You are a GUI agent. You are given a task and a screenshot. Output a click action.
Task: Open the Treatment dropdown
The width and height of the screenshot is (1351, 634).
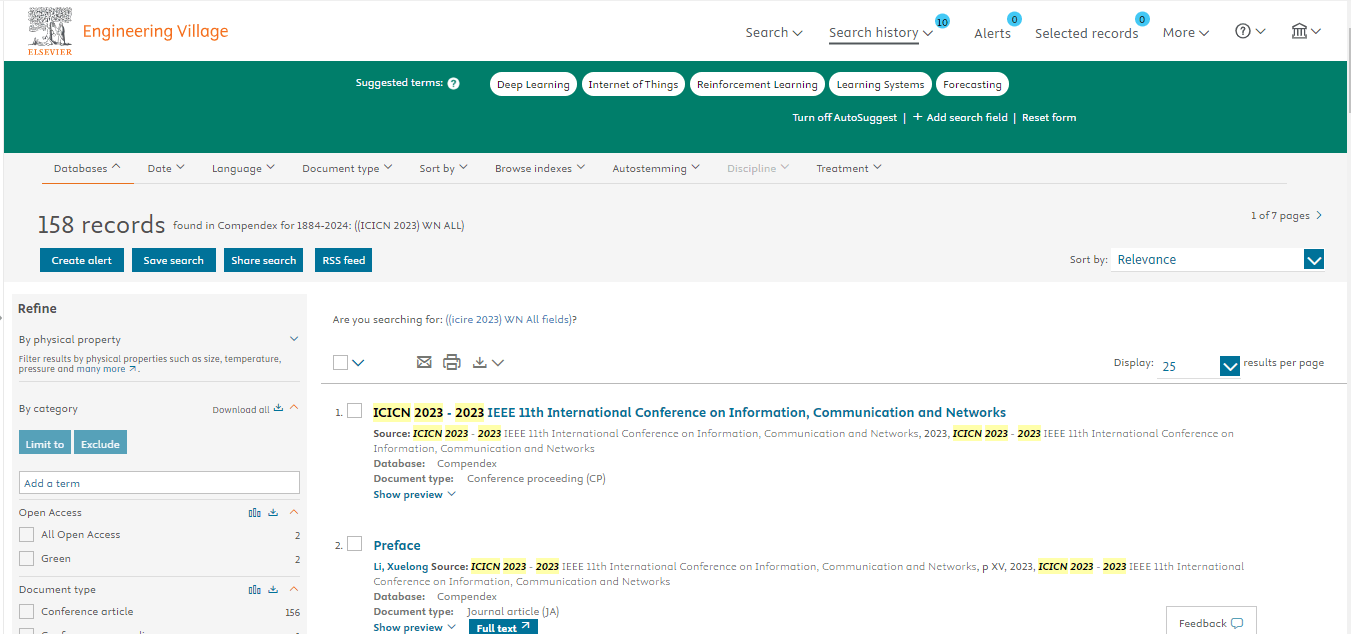coord(849,168)
